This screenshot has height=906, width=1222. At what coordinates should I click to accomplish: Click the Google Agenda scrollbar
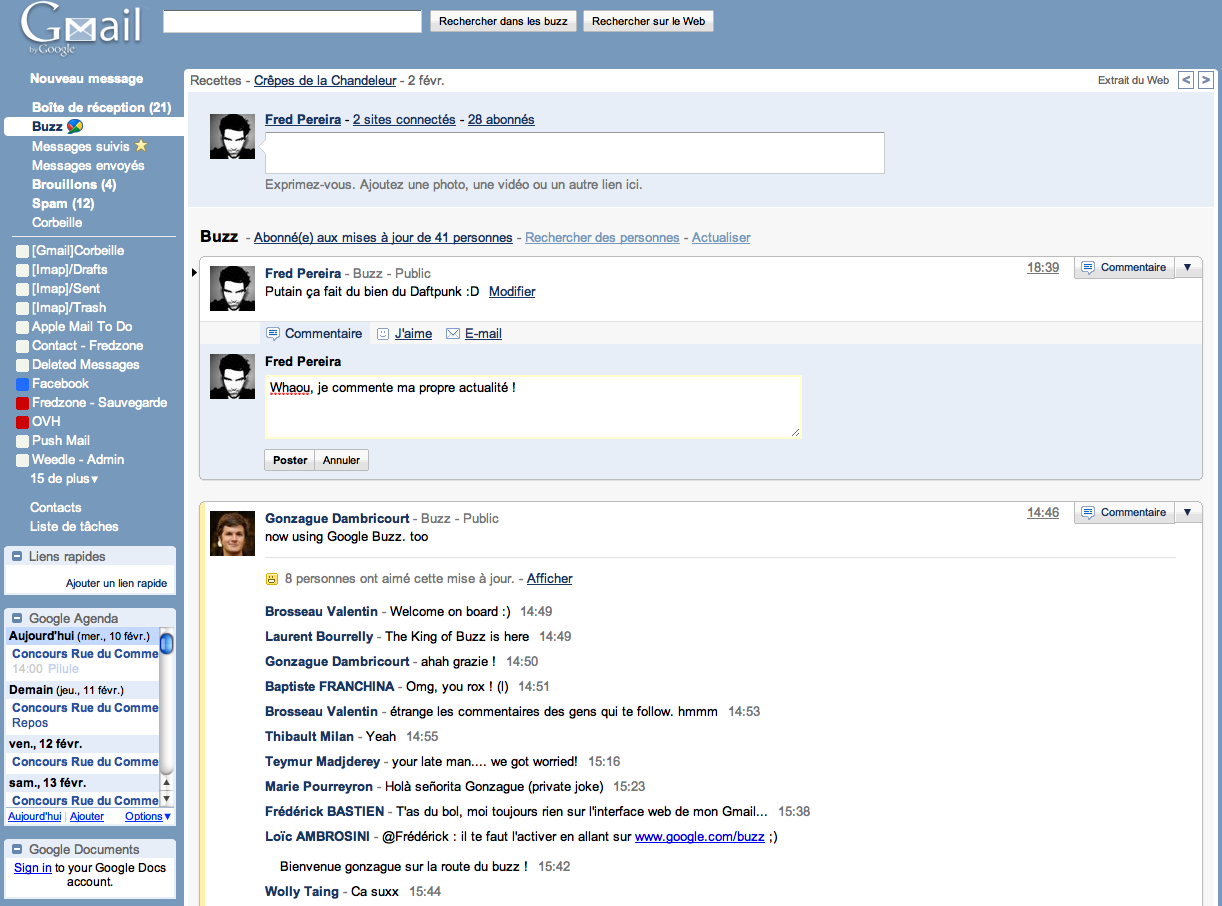click(167, 716)
